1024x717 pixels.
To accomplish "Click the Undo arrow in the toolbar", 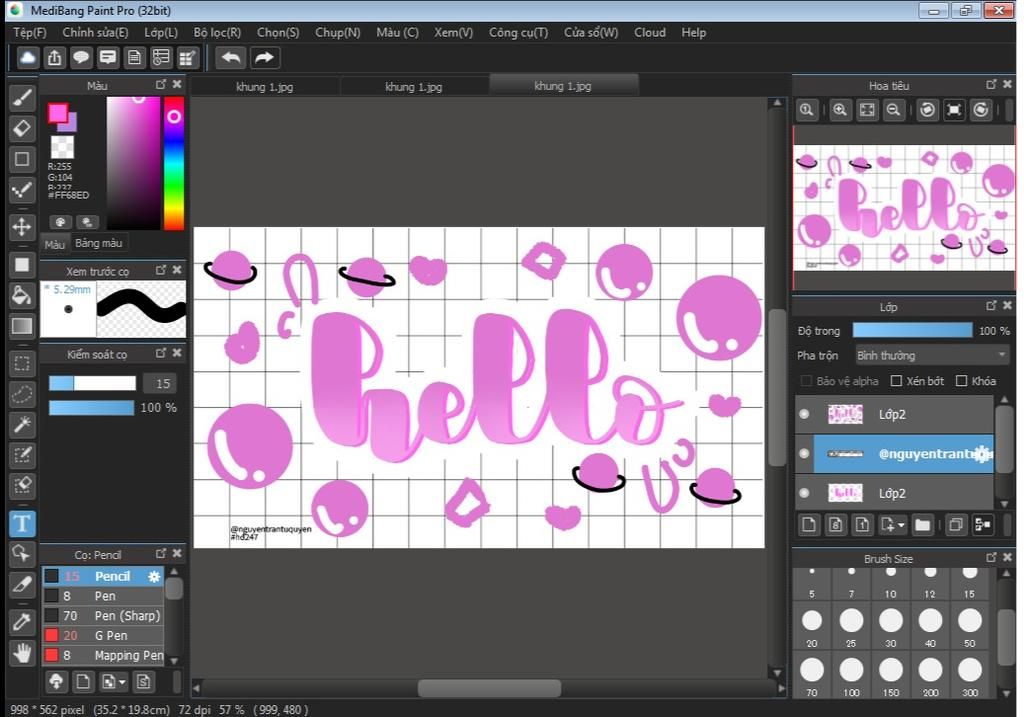I will point(231,57).
